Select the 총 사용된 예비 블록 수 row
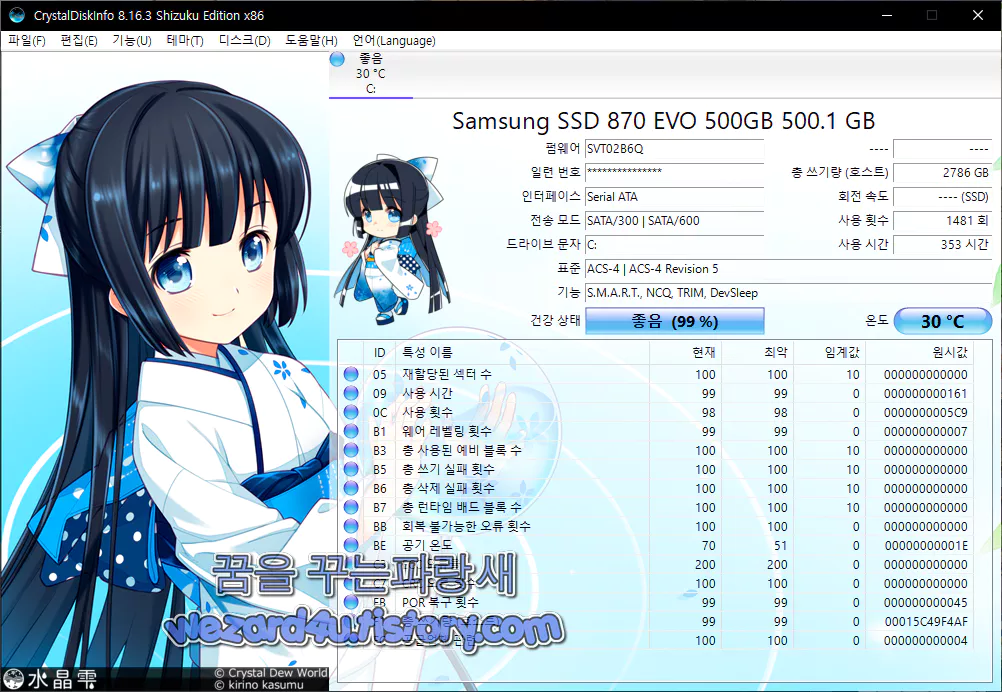Screen dimensions: 1002x692 657,450
